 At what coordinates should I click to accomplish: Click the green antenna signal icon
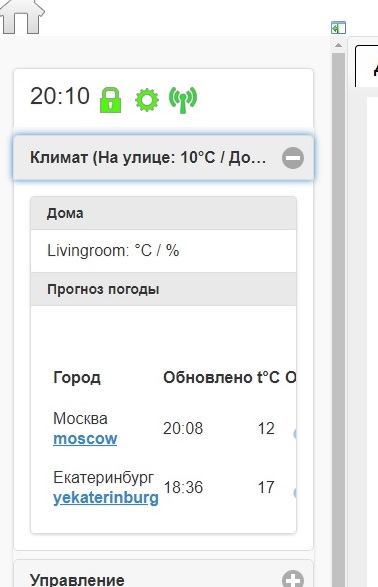coord(183,100)
